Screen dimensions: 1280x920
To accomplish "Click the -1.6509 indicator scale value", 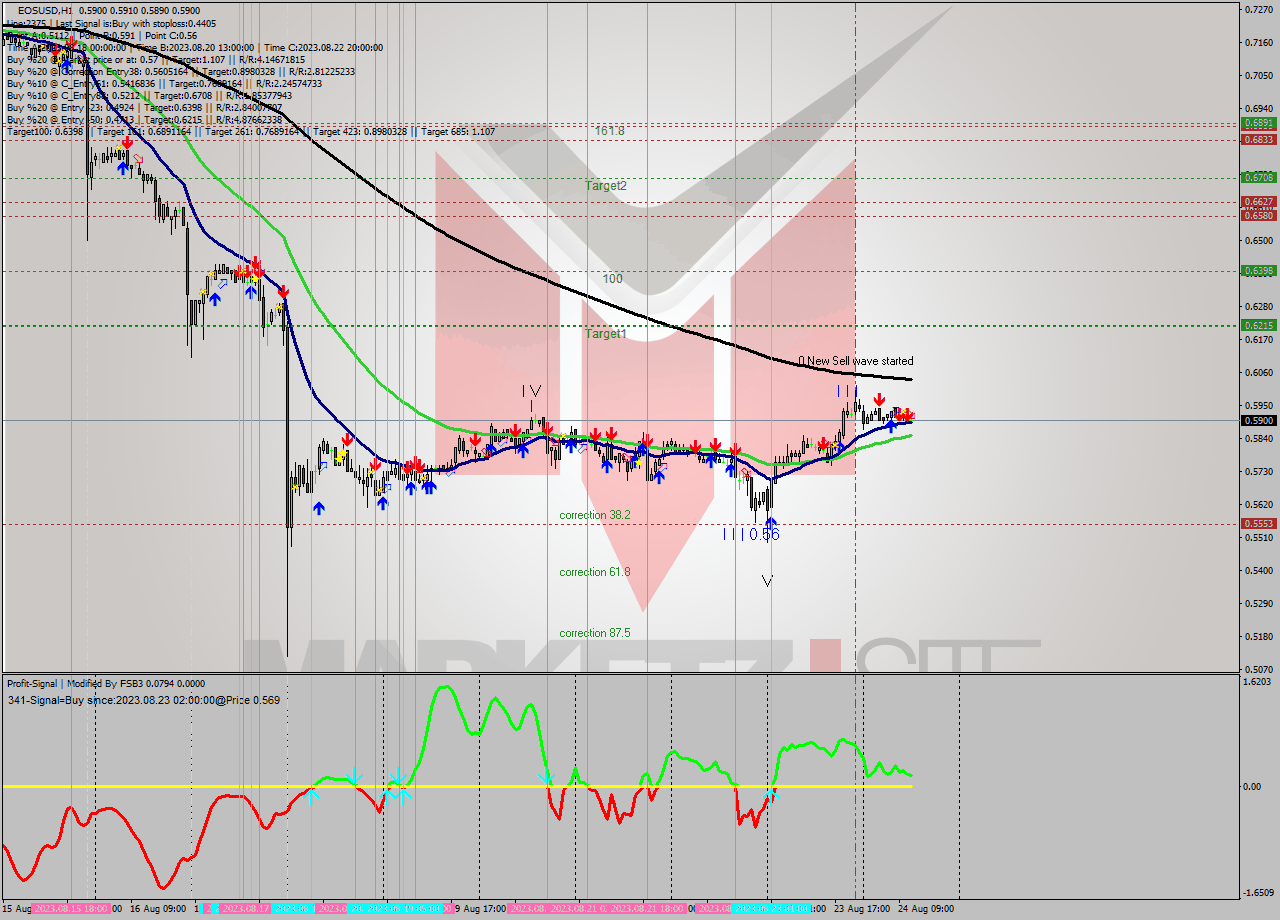I will tap(1259, 893).
